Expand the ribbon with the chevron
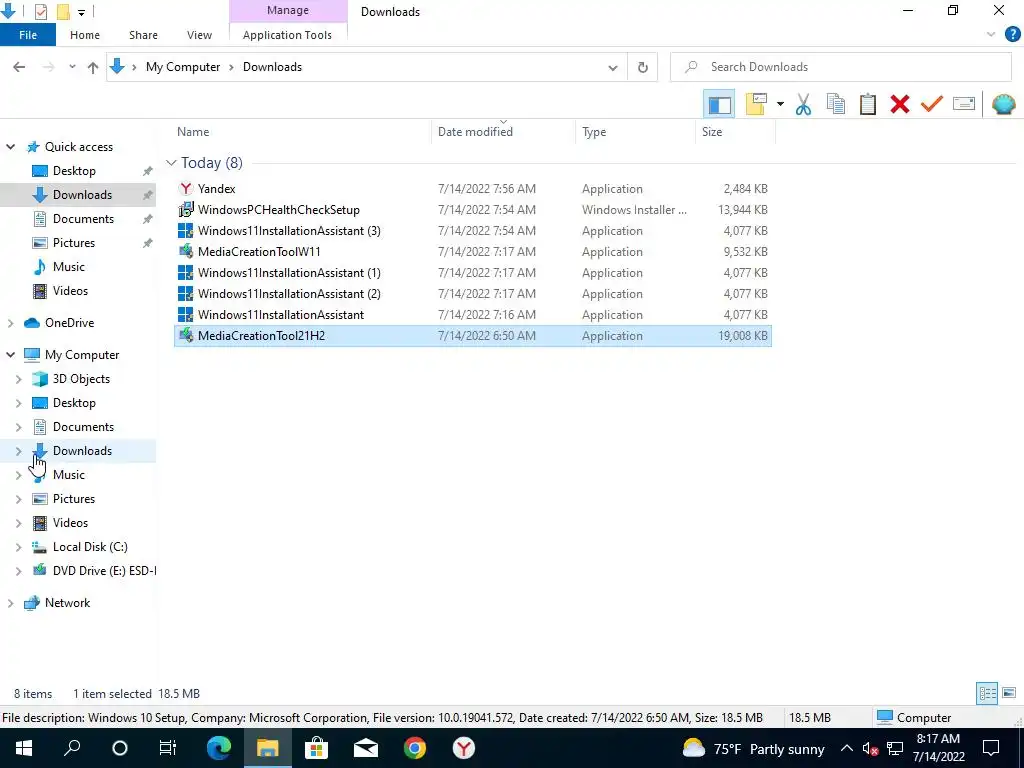Viewport: 1024px width, 768px height. (x=991, y=35)
